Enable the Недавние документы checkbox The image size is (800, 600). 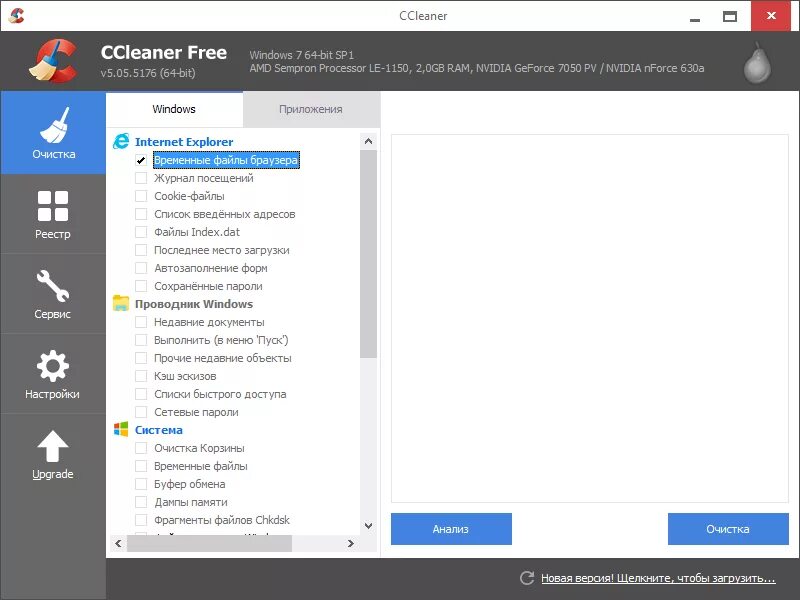[x=141, y=322]
